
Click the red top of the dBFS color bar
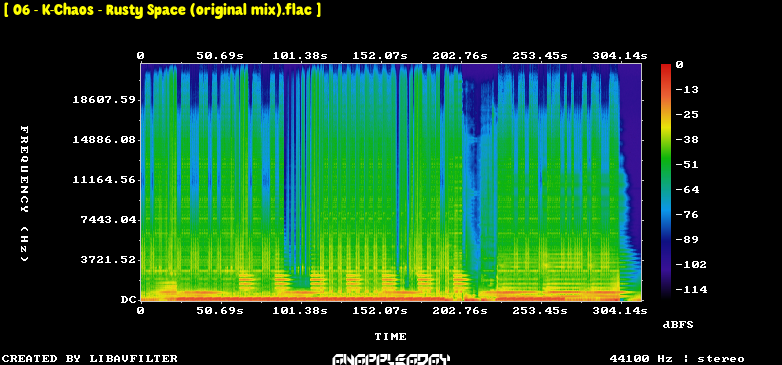tap(666, 68)
